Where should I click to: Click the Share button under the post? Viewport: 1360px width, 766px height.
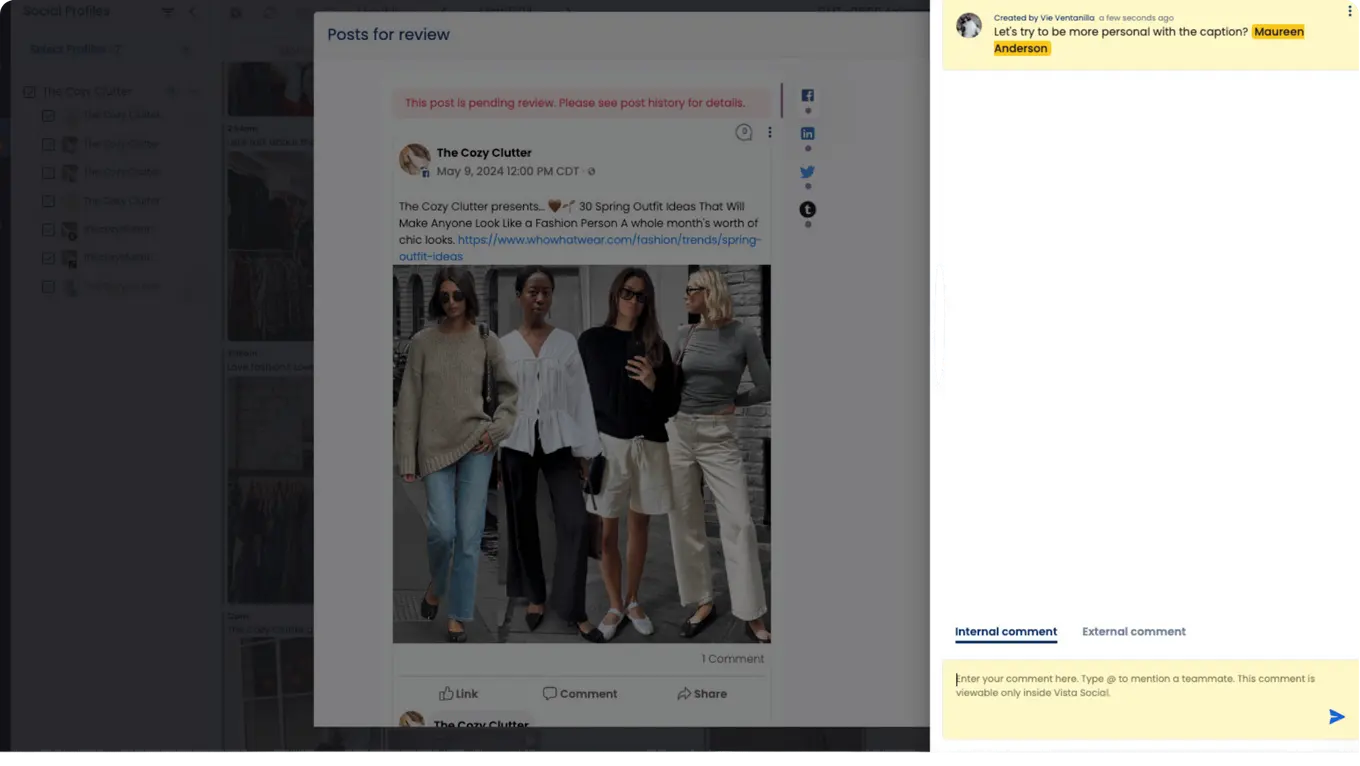tap(702, 694)
